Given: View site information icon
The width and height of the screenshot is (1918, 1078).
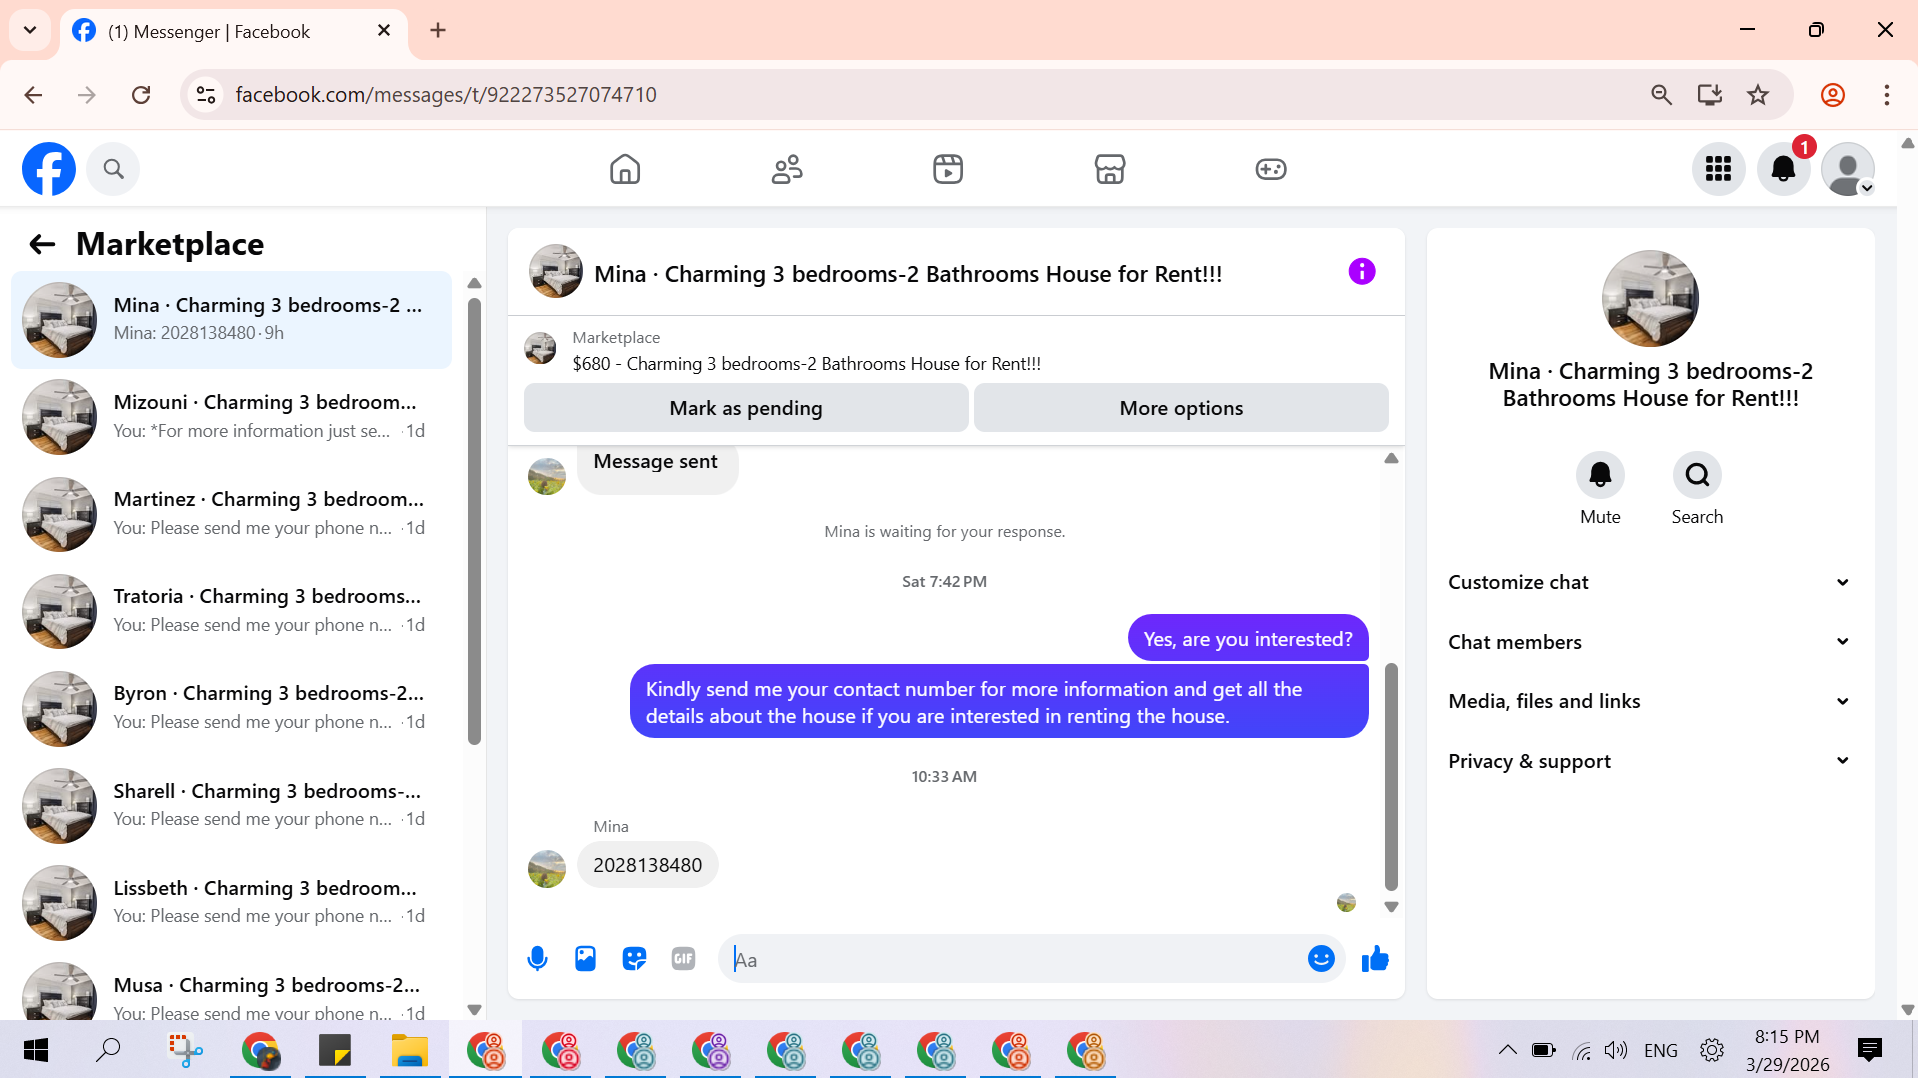Looking at the screenshot, I should coord(206,95).
